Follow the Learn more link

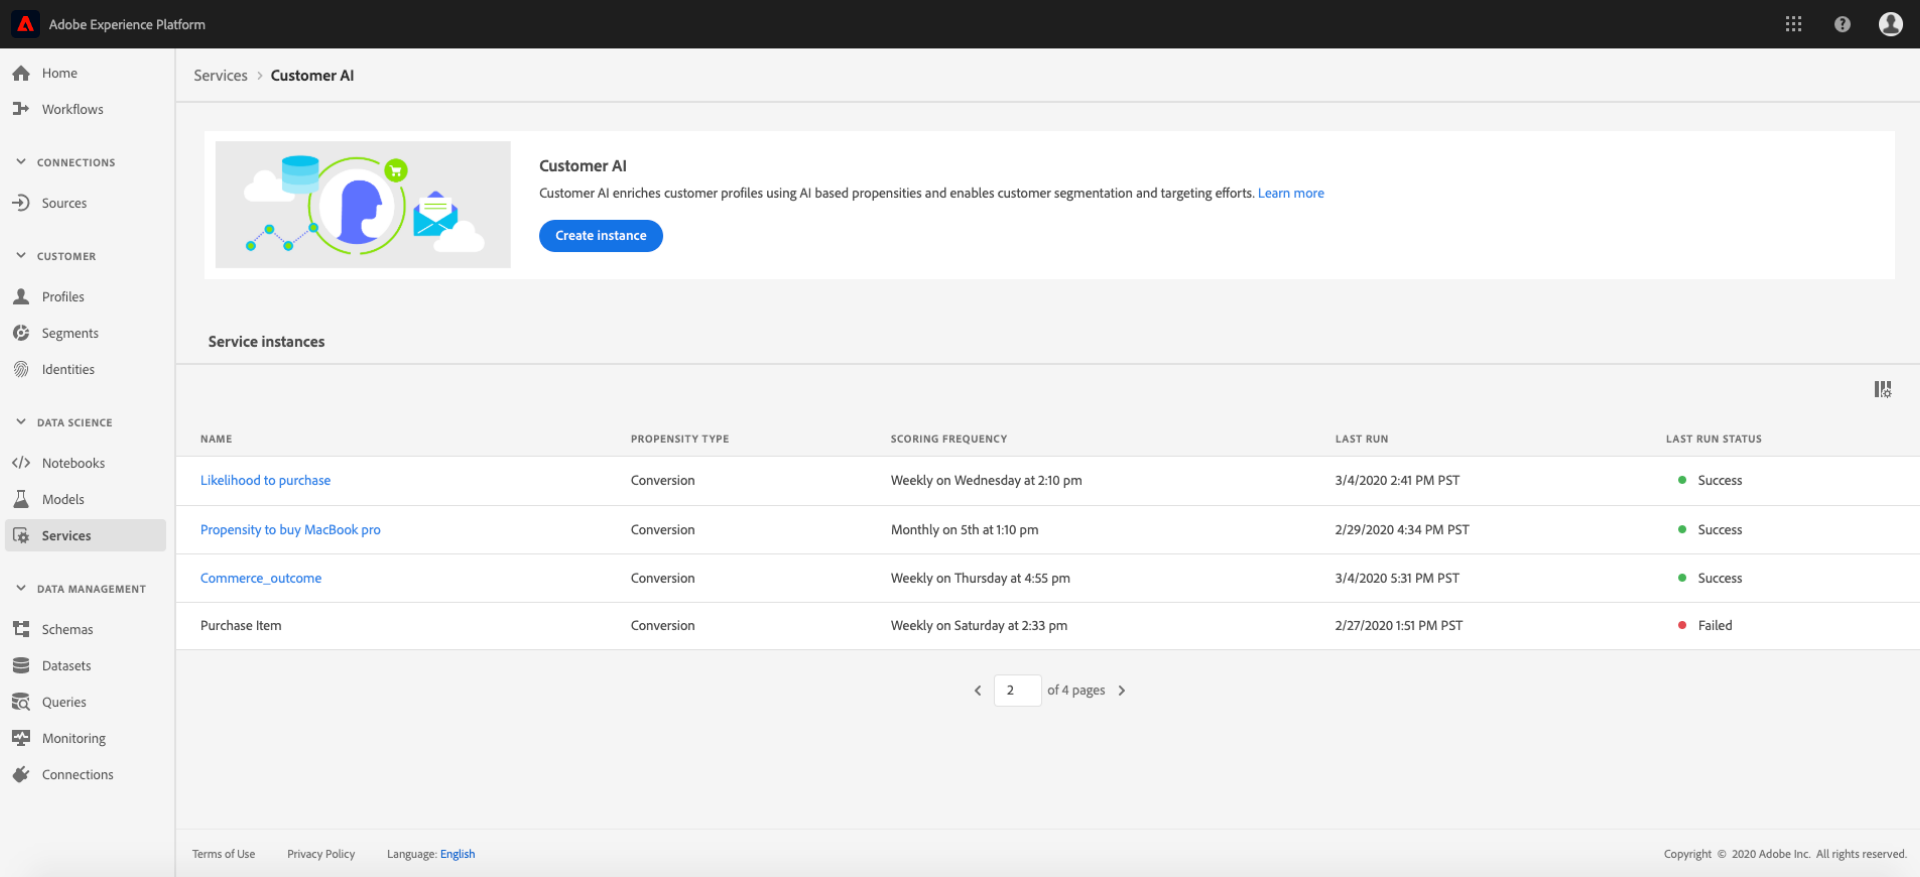pos(1291,193)
